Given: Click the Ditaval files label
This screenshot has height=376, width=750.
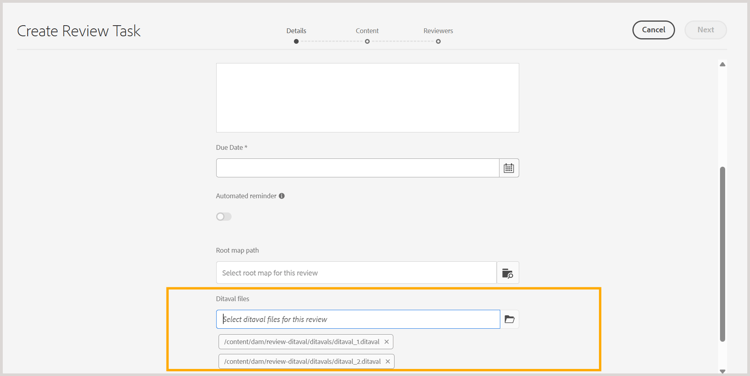Looking at the screenshot, I should pos(232,299).
